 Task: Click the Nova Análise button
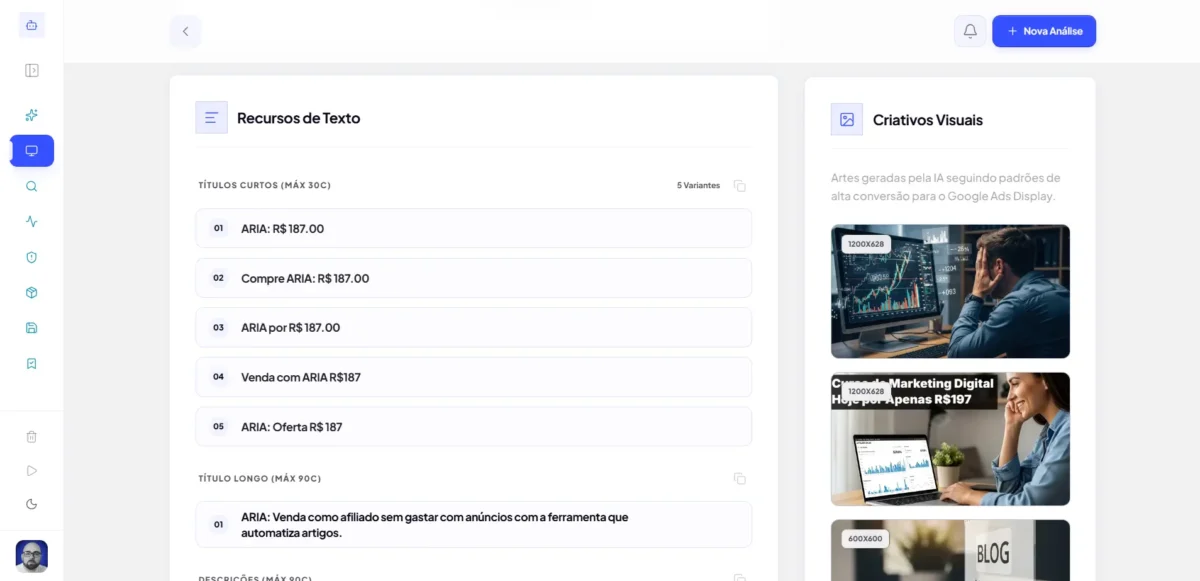click(1044, 31)
